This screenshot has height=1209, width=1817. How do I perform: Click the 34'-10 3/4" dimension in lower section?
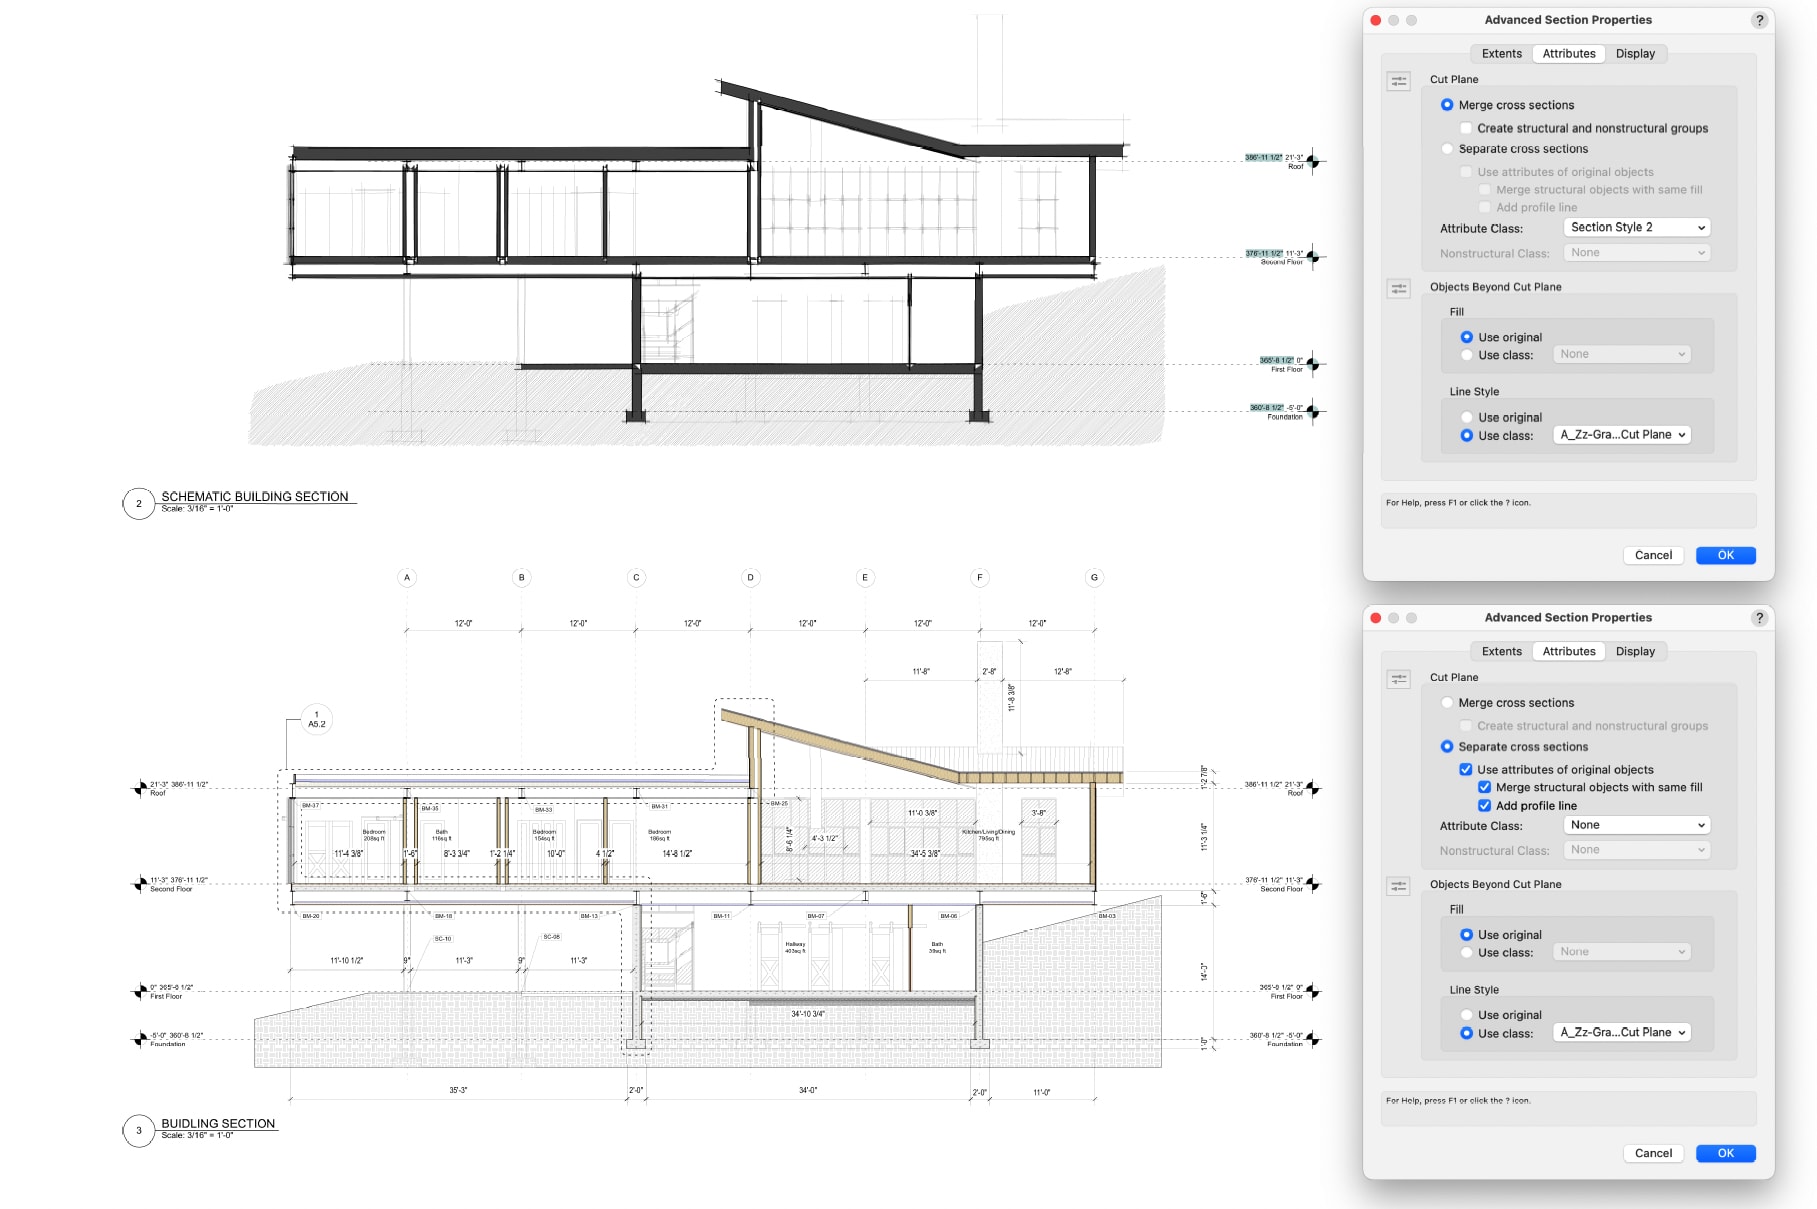point(808,1014)
